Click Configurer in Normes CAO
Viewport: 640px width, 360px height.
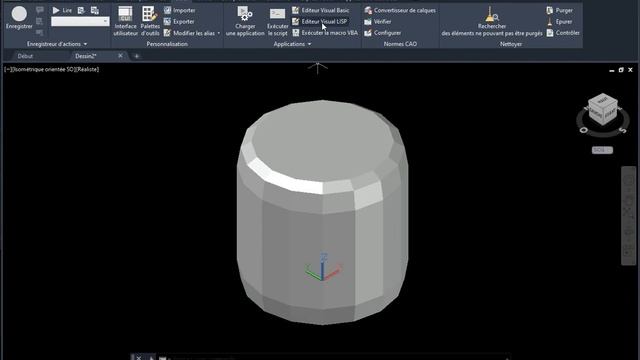pyautogui.click(x=382, y=33)
